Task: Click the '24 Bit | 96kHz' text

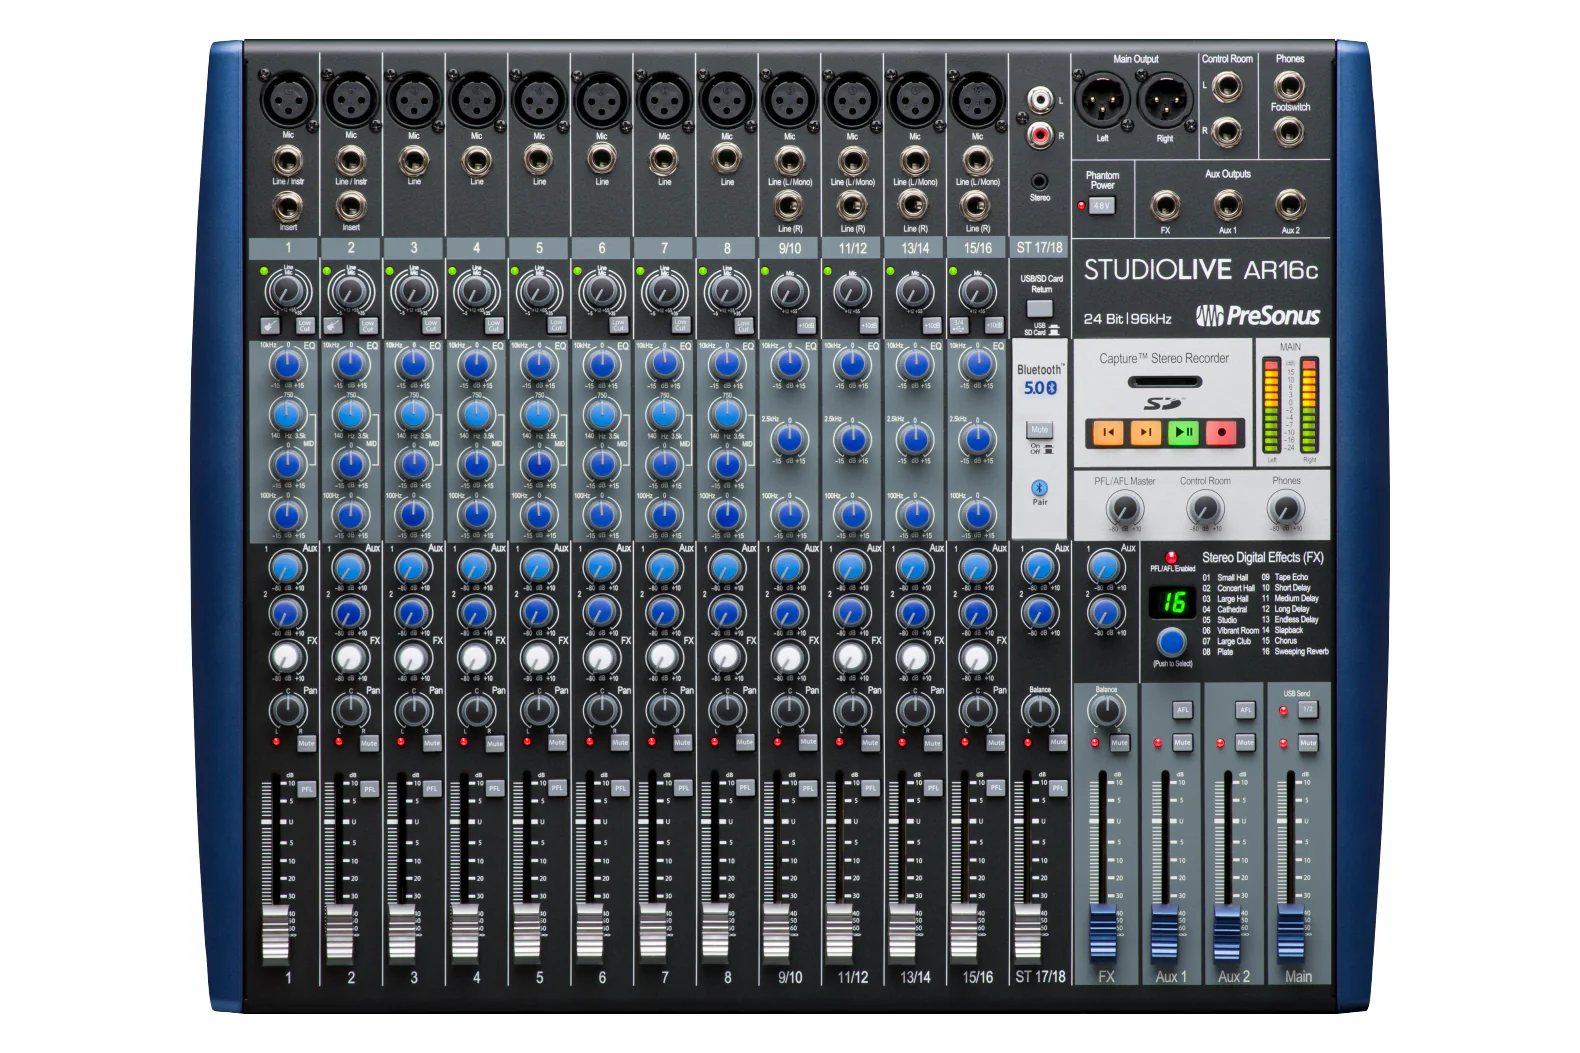Action: tap(1128, 319)
